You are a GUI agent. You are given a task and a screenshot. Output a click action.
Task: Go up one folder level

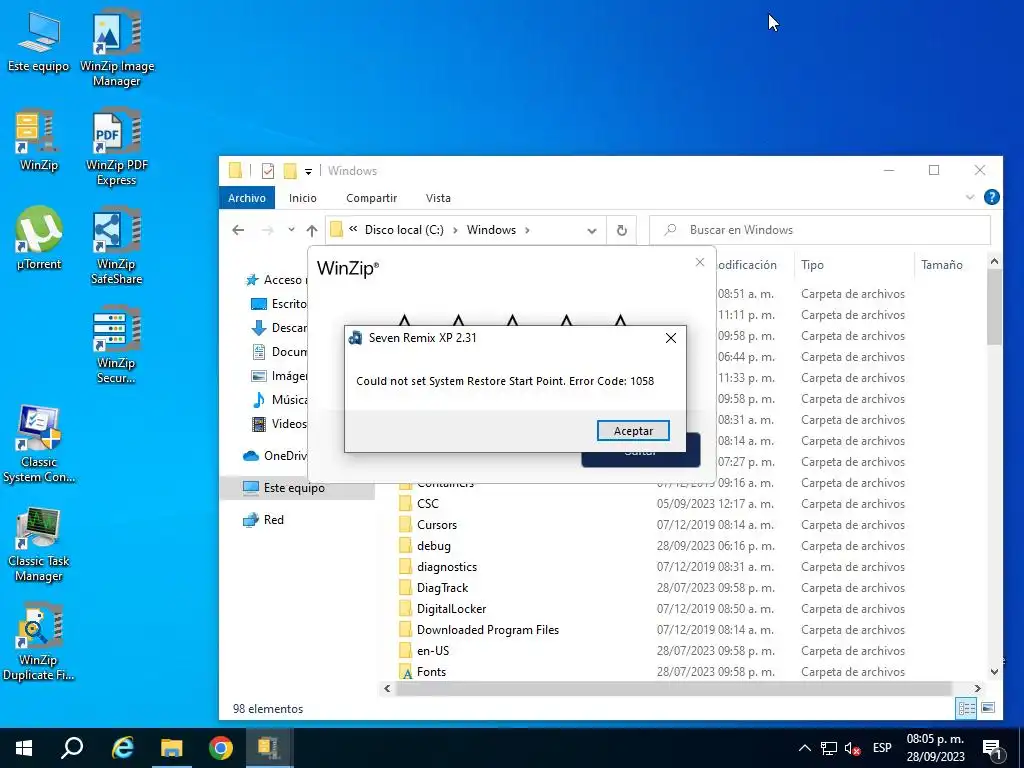(x=312, y=230)
